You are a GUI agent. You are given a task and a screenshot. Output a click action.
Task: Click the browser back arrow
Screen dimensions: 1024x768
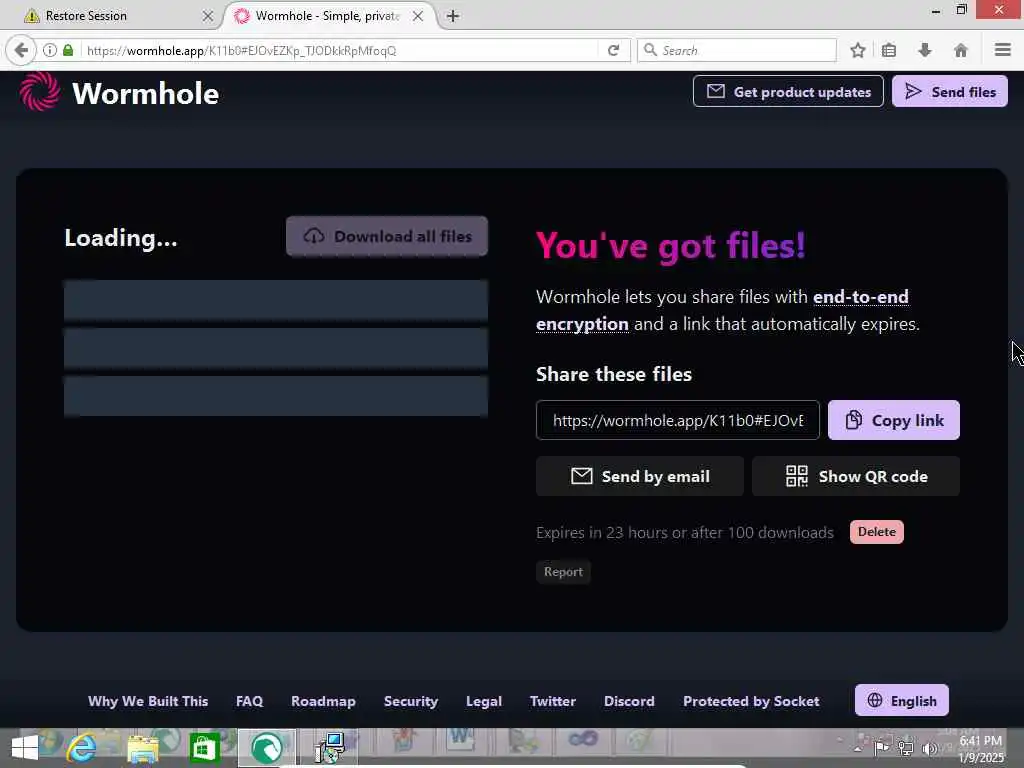coord(21,50)
